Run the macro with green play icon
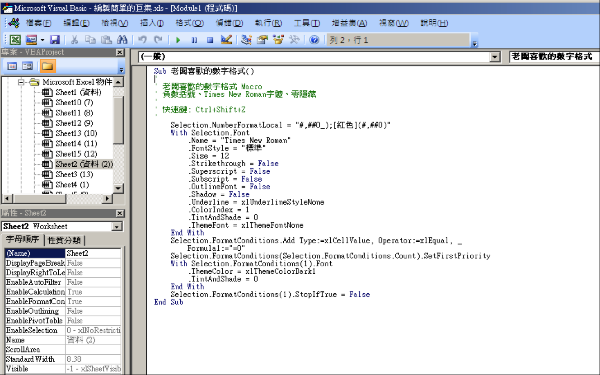Image resolution: width=600 pixels, height=375 pixels. (x=178, y=40)
